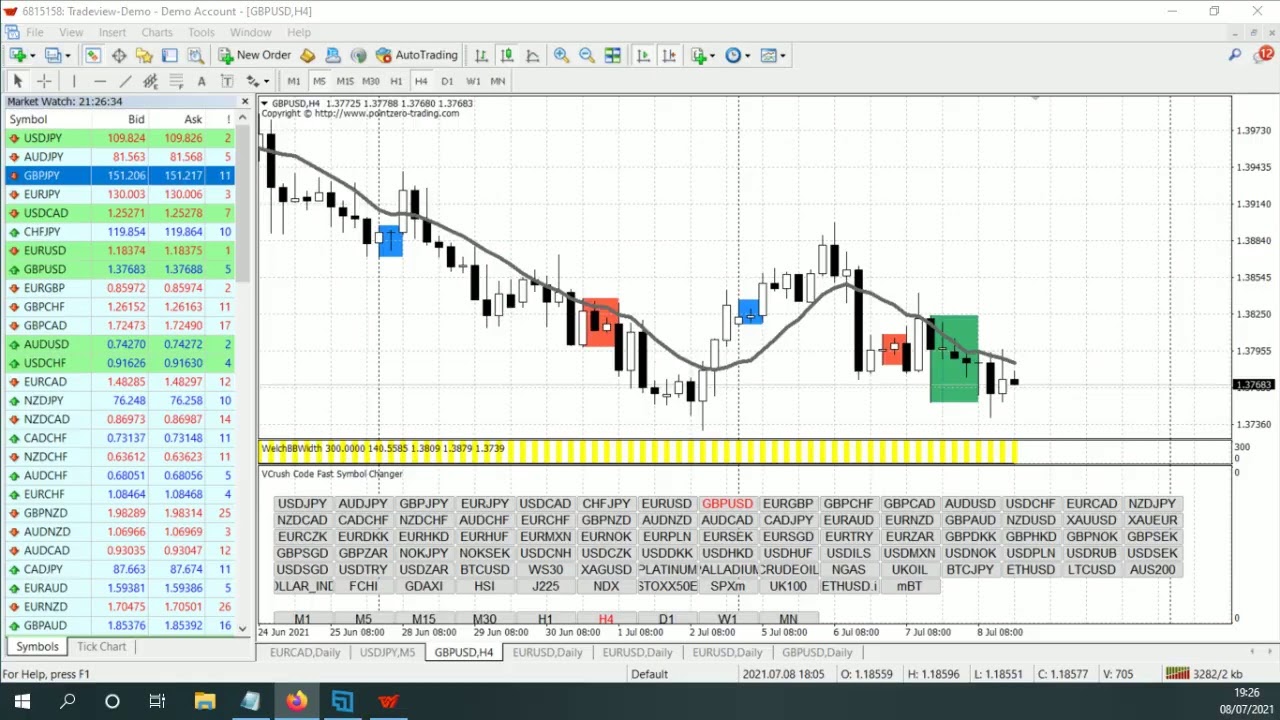Switch to the Tick Chart tab
This screenshot has width=1280, height=720.
click(101, 647)
